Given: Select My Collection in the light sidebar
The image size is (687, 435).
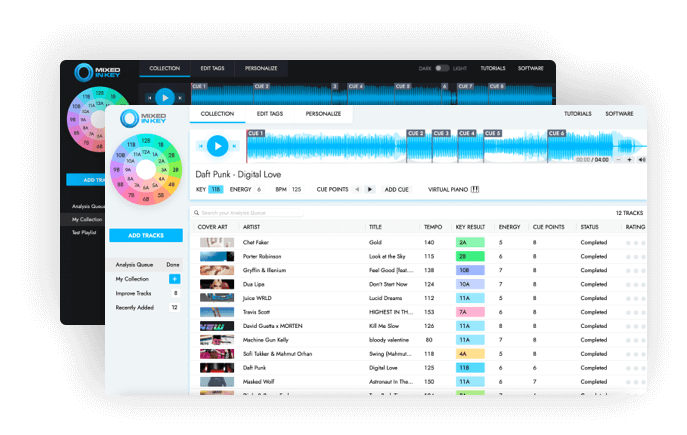Looking at the screenshot, I should pyautogui.click(x=132, y=279).
